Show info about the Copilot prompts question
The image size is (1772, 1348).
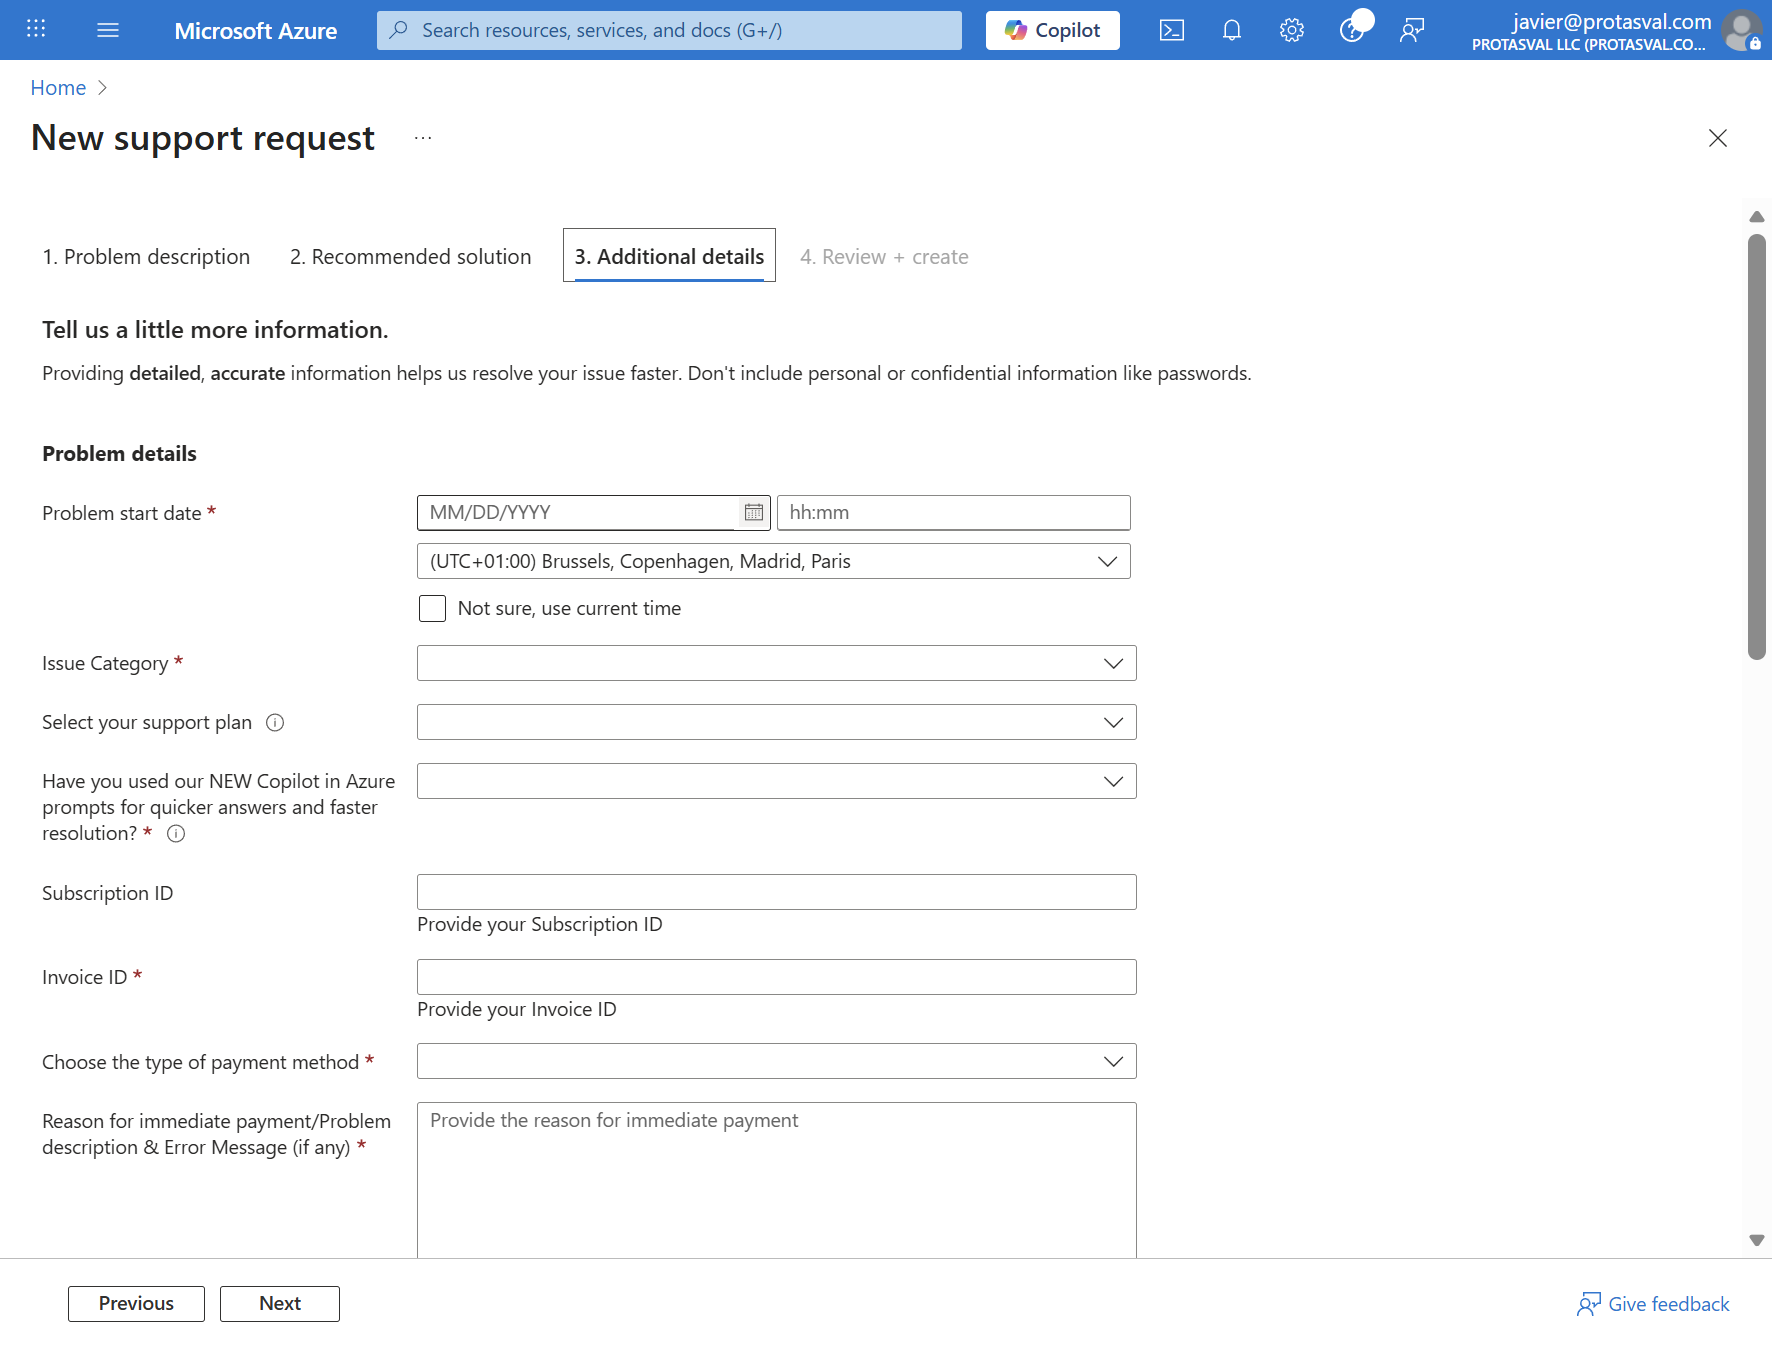tap(176, 834)
